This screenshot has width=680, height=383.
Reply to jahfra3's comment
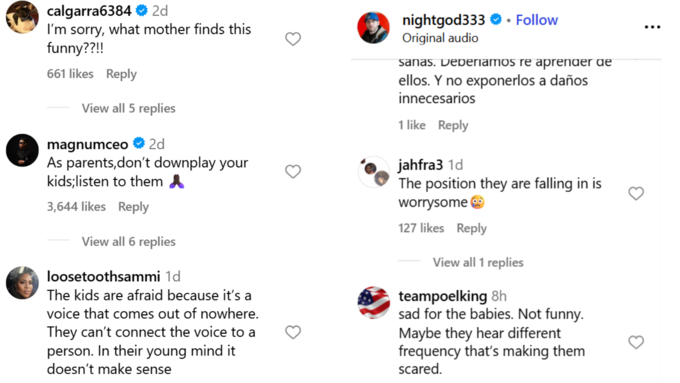(471, 228)
